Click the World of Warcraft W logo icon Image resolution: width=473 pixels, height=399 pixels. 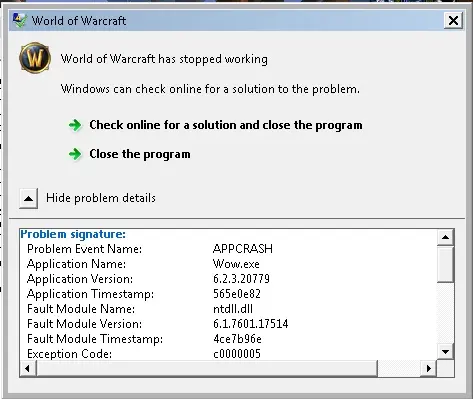click(x=35, y=58)
